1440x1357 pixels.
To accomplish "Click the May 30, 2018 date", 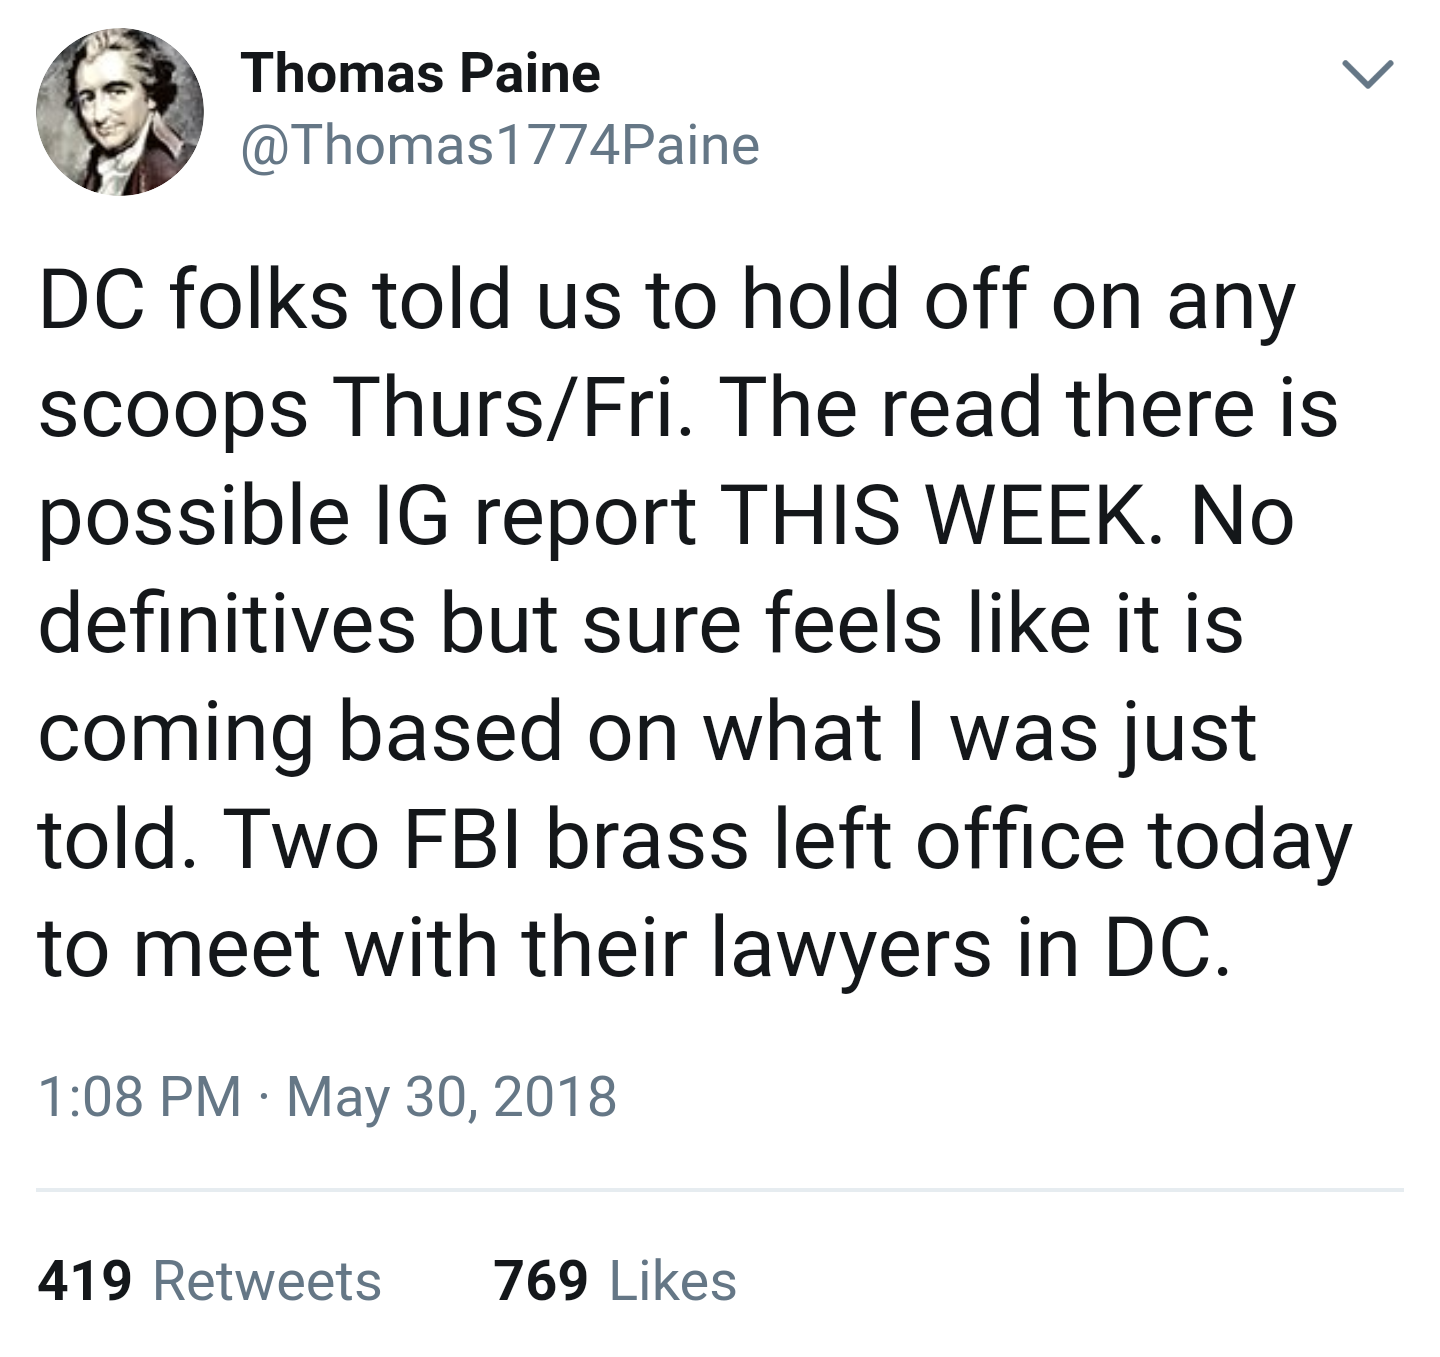I will 451,1096.
